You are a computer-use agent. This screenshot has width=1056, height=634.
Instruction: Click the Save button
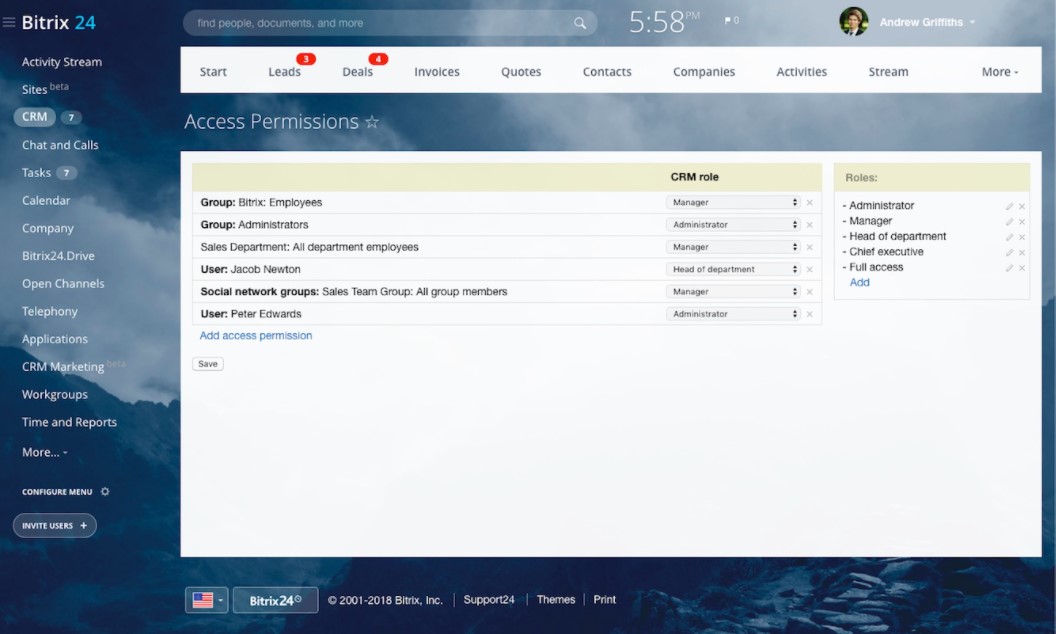(x=207, y=363)
